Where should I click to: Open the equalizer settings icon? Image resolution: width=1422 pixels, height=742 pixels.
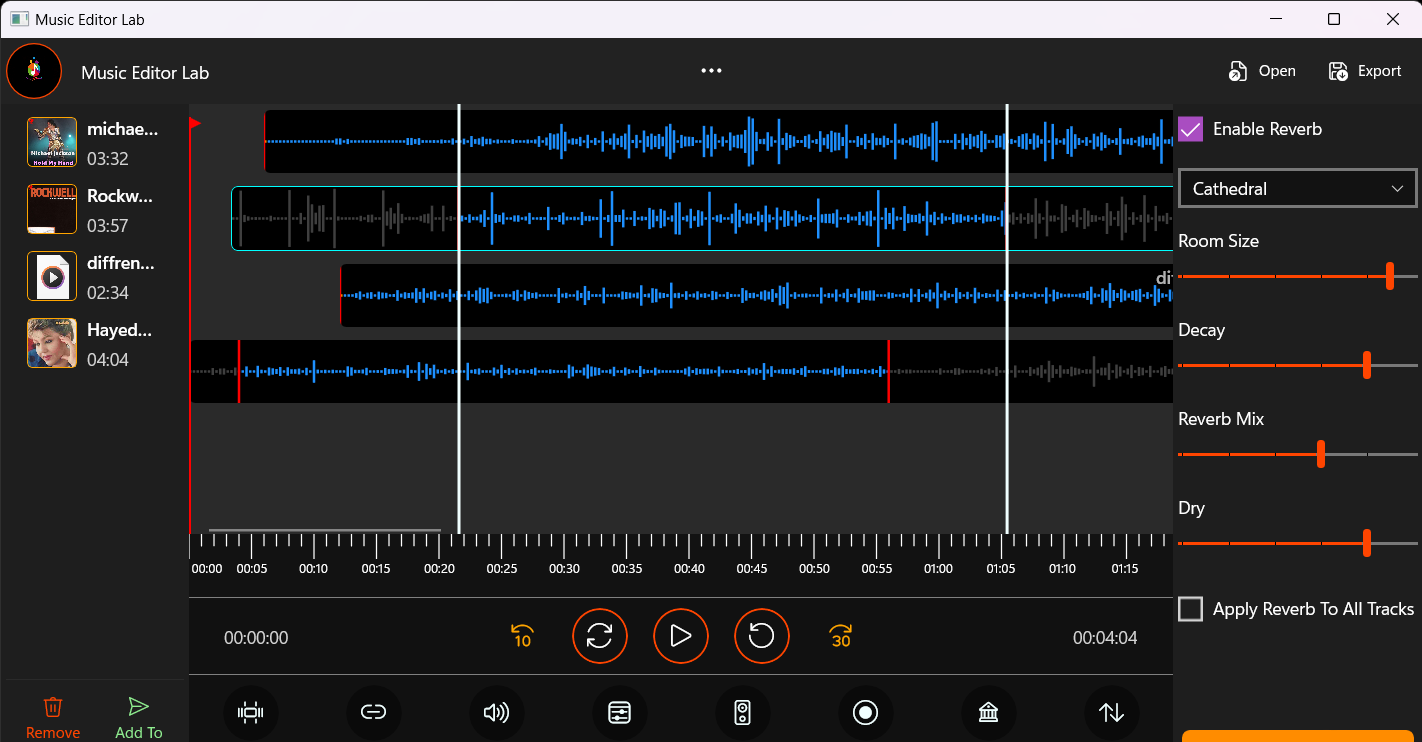click(620, 712)
